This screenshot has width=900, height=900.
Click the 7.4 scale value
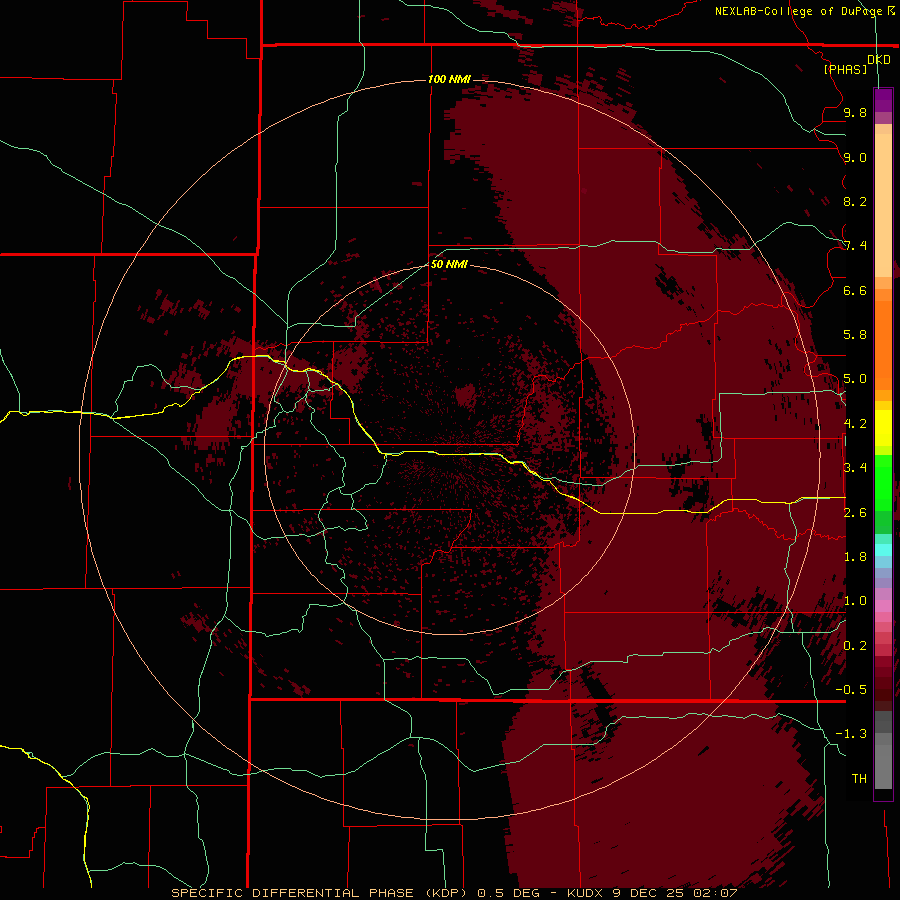pos(855,246)
